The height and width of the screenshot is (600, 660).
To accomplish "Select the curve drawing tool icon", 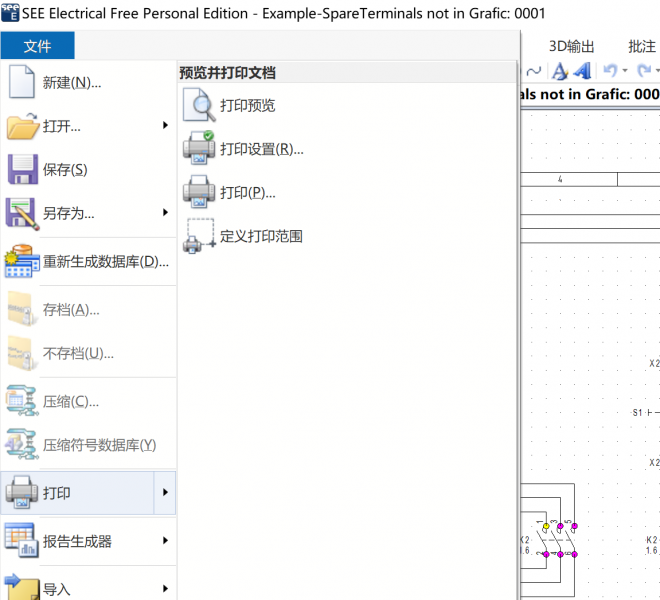I will pos(533,71).
